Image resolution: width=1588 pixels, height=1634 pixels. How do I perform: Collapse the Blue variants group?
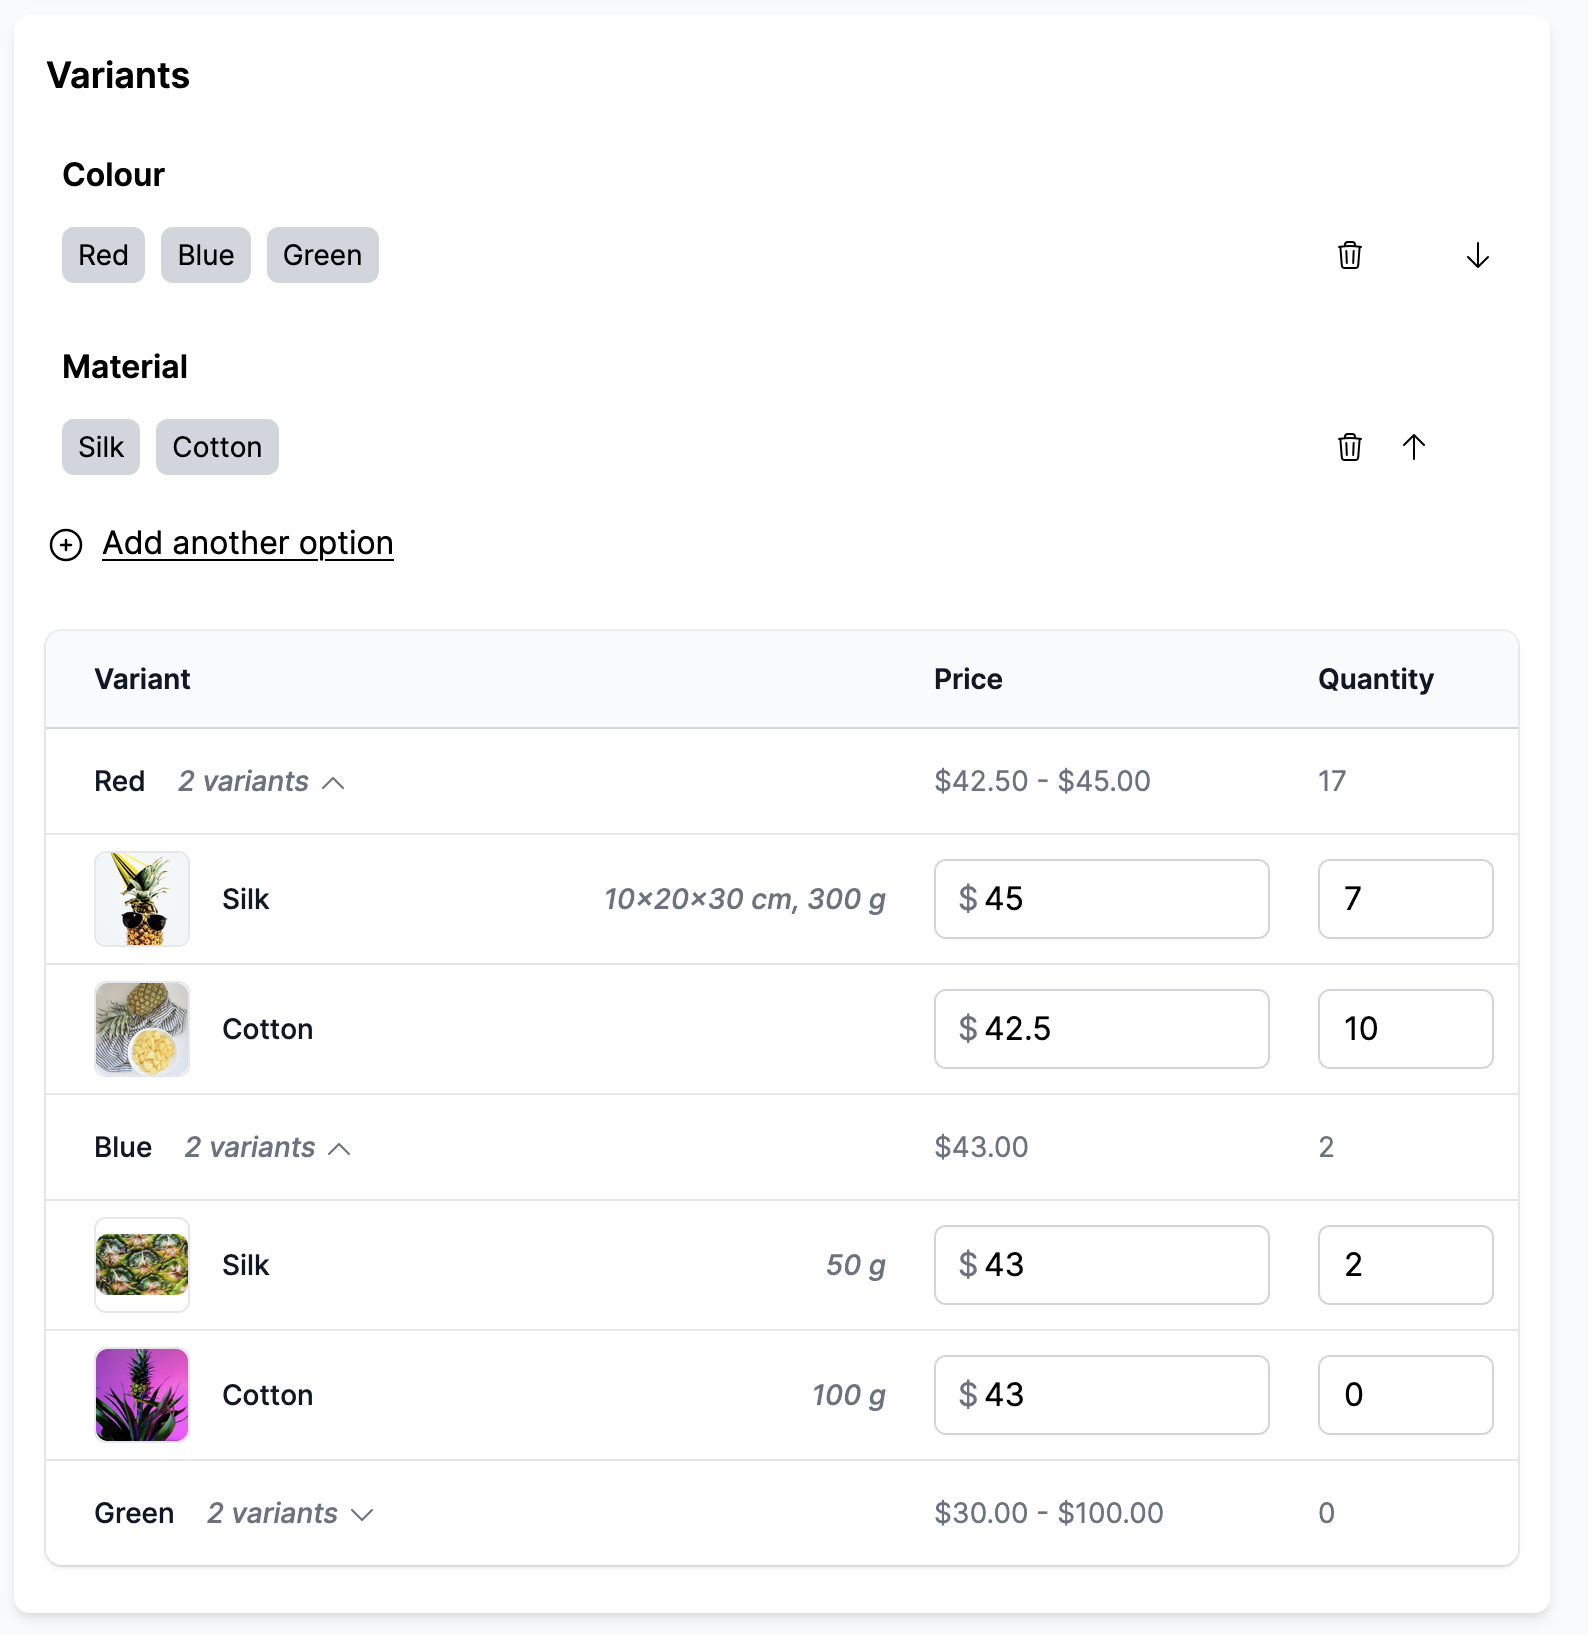click(267, 1147)
